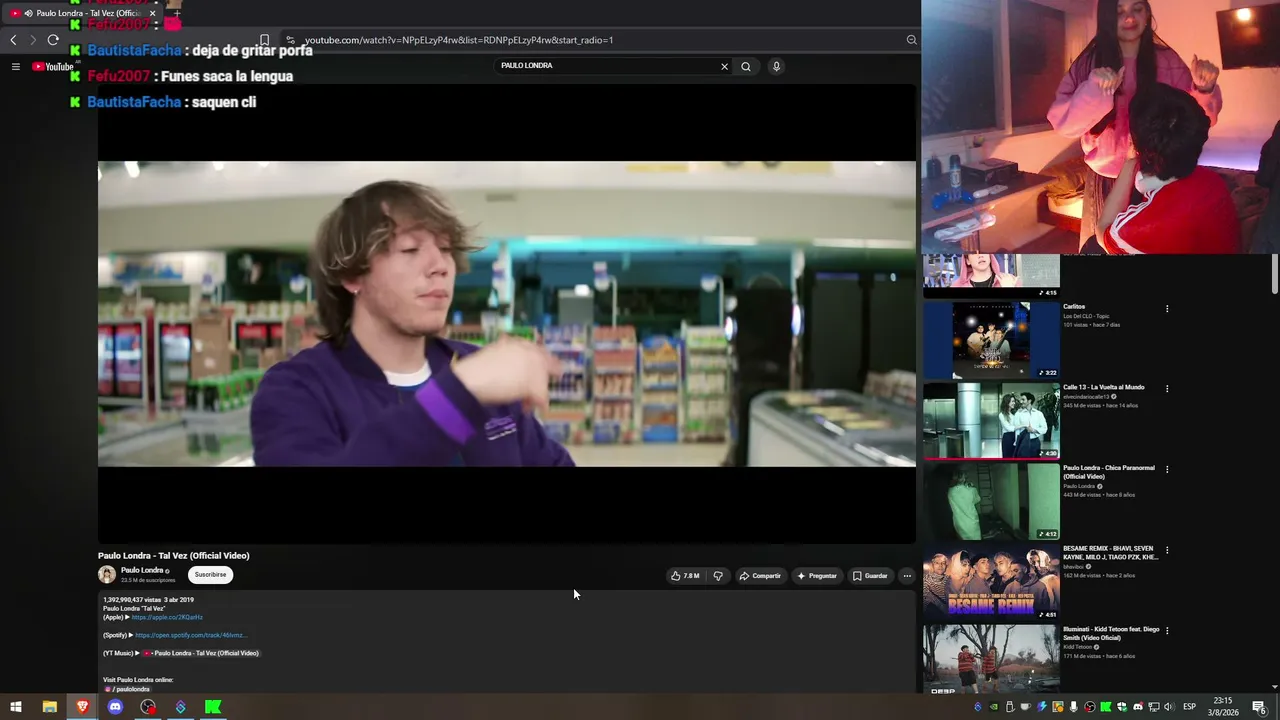Open 'Calle 13 - La Vuelta al Mundo' title

(1104, 387)
